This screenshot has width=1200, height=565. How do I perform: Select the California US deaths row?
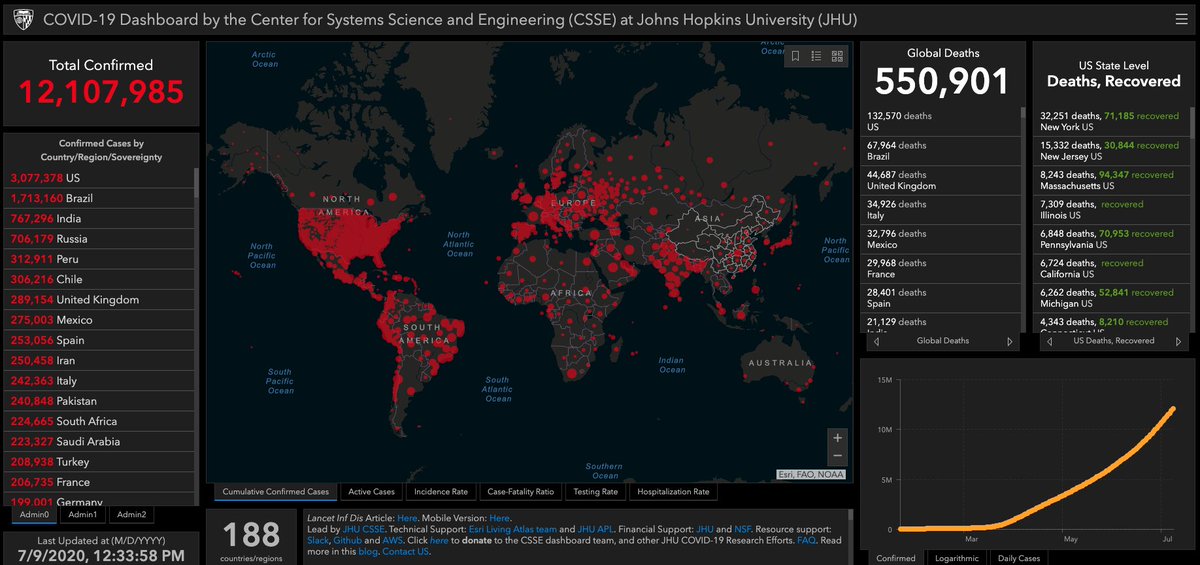(x=1113, y=268)
